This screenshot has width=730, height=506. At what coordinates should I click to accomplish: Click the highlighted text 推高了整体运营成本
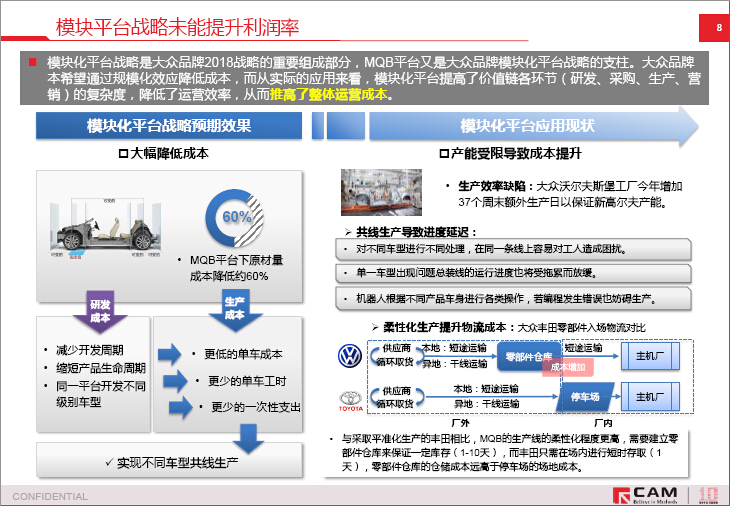coord(329,94)
